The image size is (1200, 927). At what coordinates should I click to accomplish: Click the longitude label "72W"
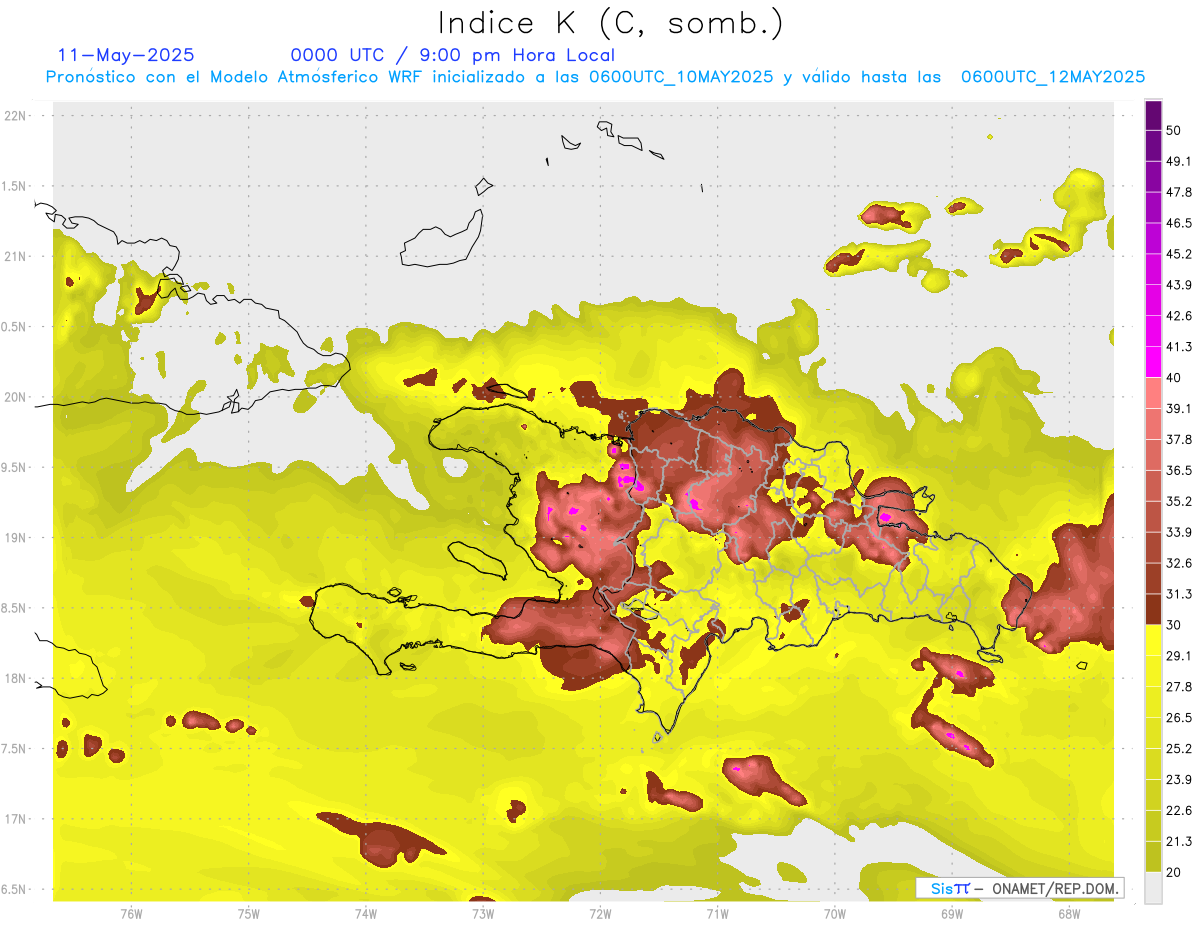click(x=600, y=914)
